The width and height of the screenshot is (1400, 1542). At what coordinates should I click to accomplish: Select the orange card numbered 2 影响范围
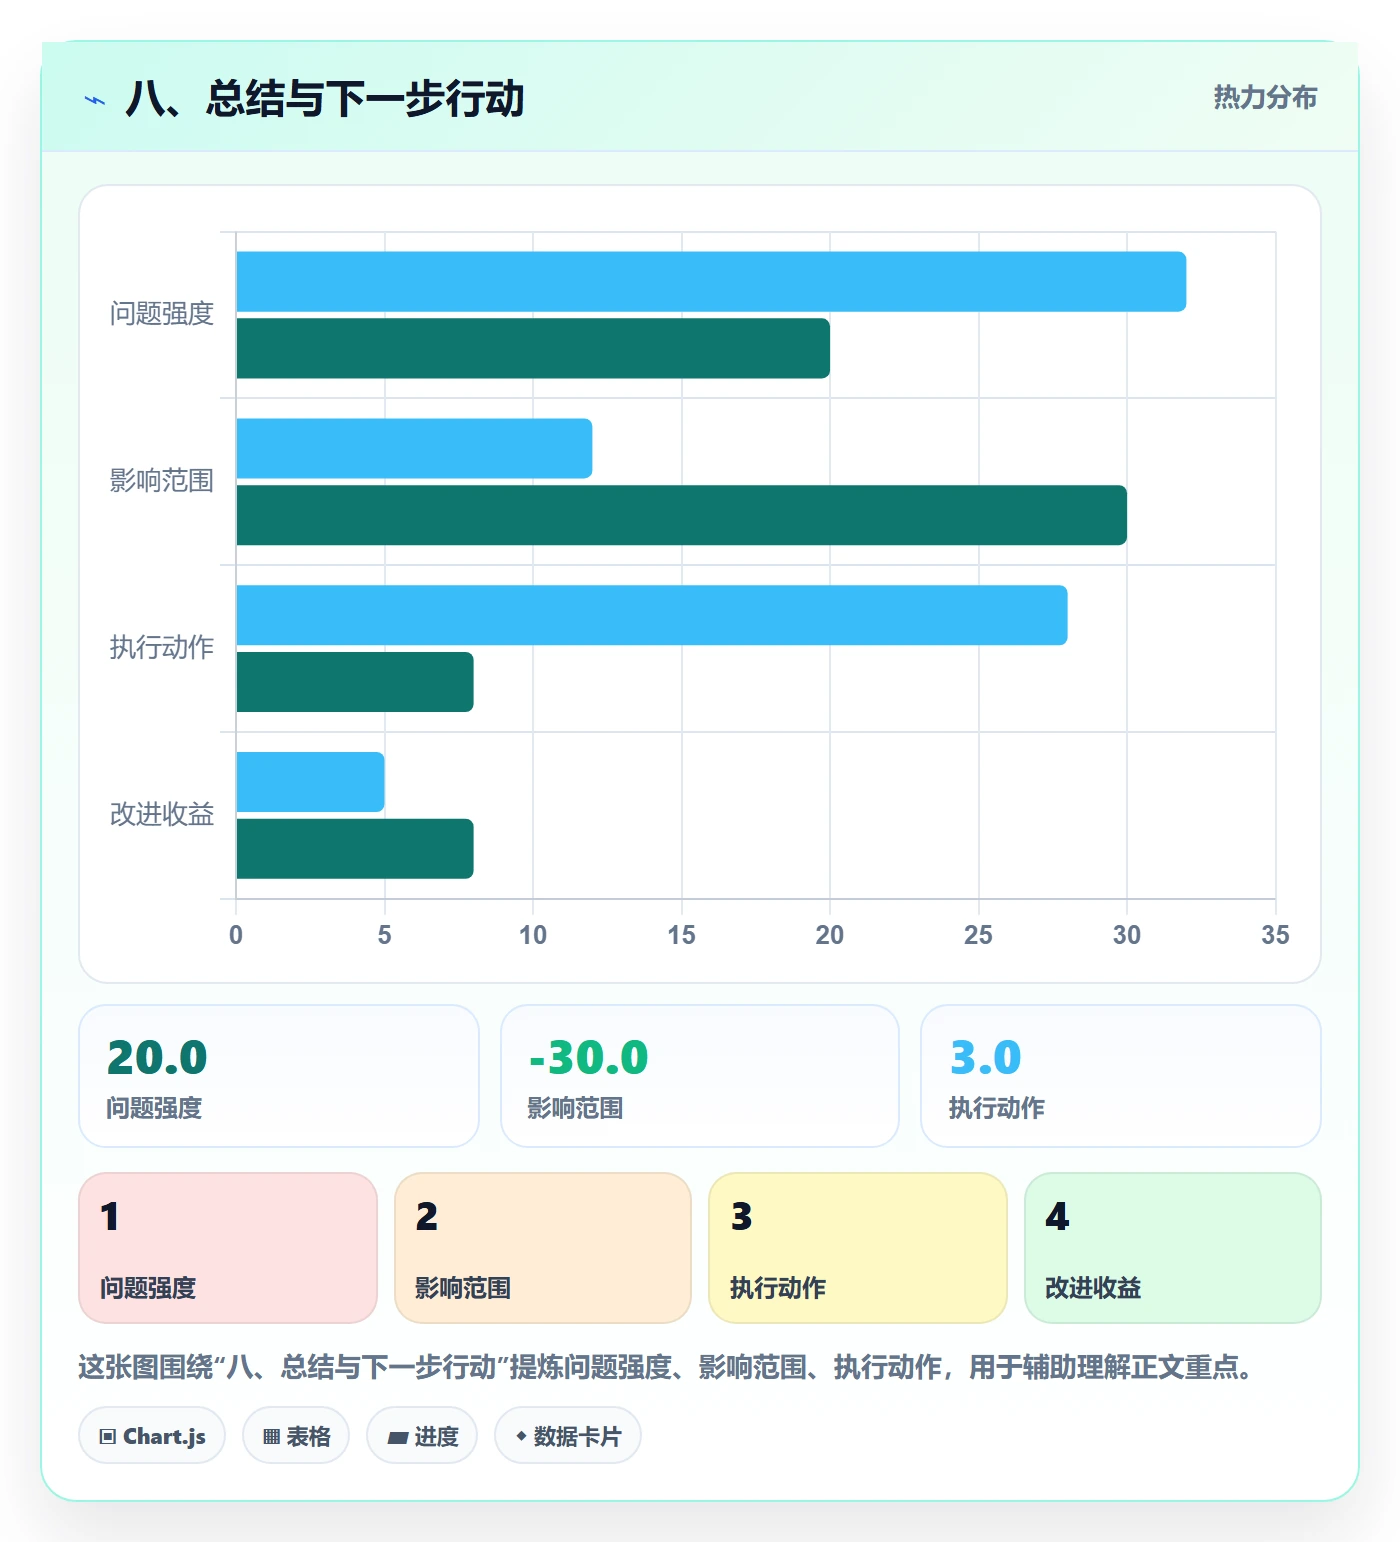[543, 1248]
